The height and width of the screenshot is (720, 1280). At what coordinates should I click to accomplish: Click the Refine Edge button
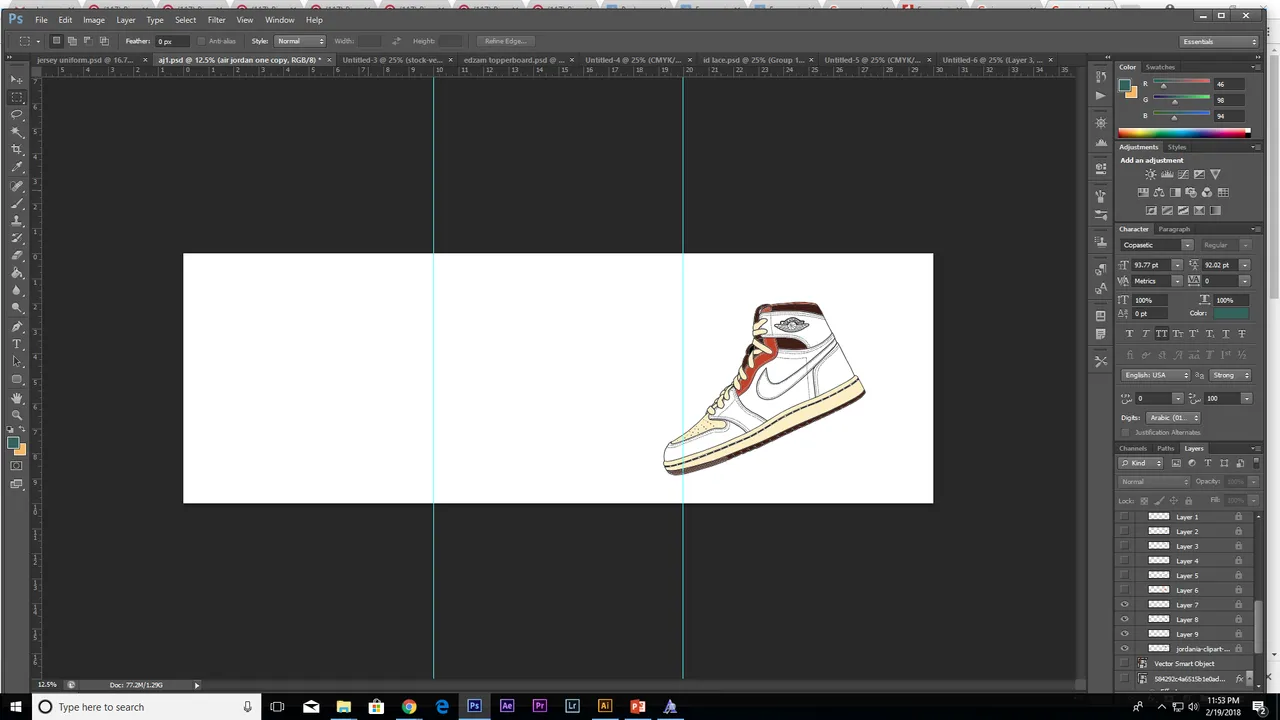(x=505, y=41)
